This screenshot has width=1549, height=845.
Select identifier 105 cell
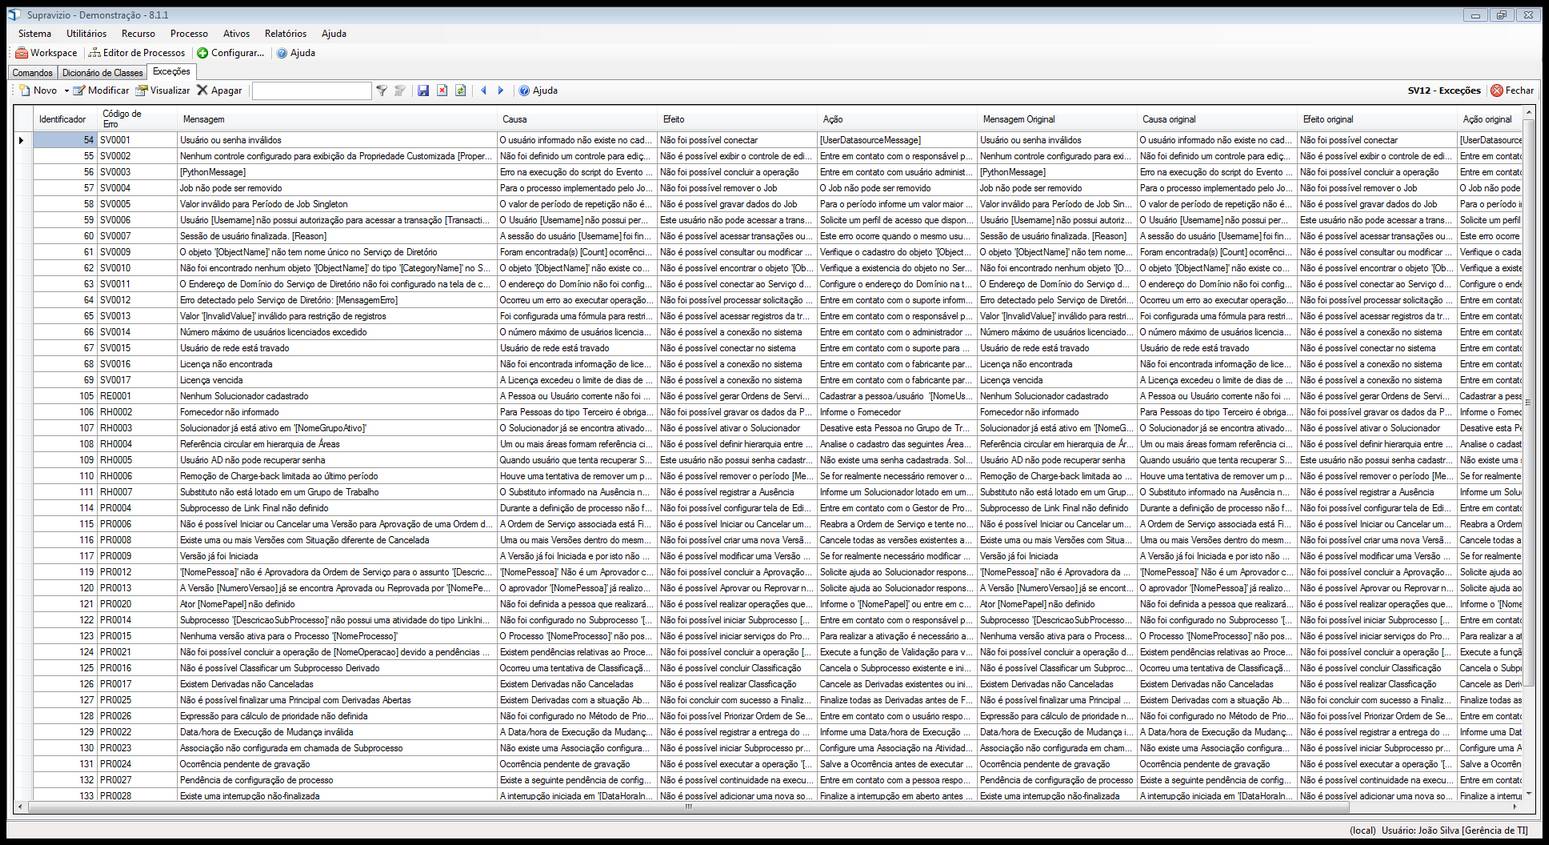65,396
